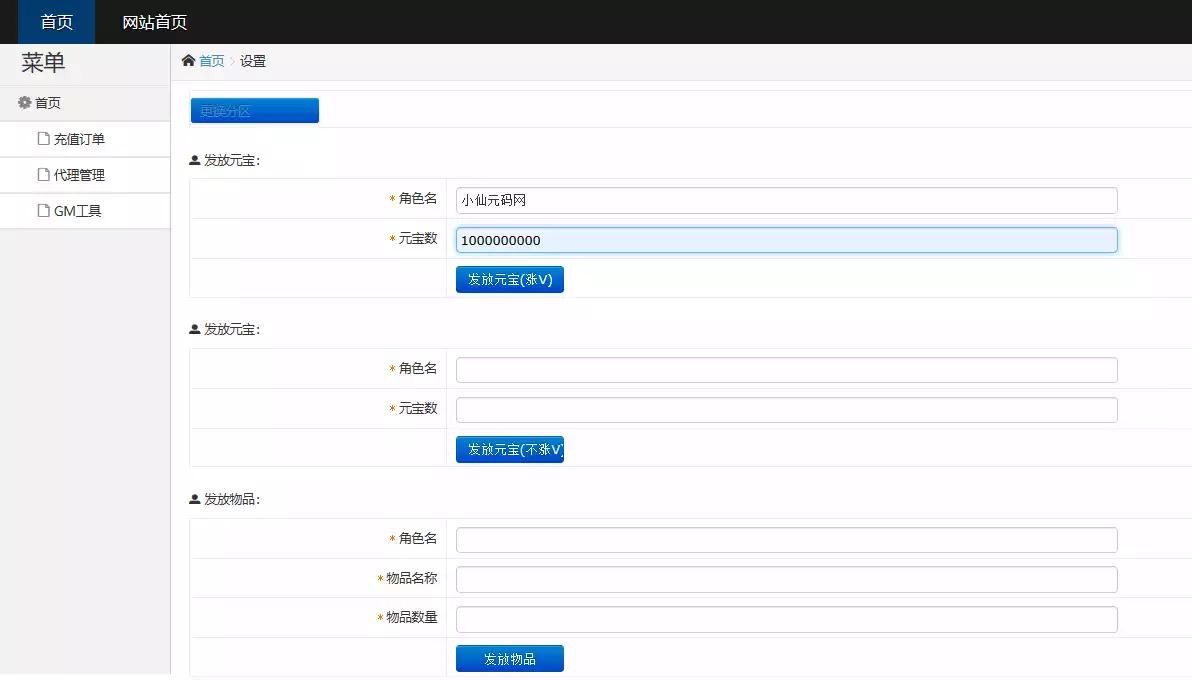Click the gear icon beside sidebar 首页
This screenshot has width=1192, height=681.
(25, 103)
